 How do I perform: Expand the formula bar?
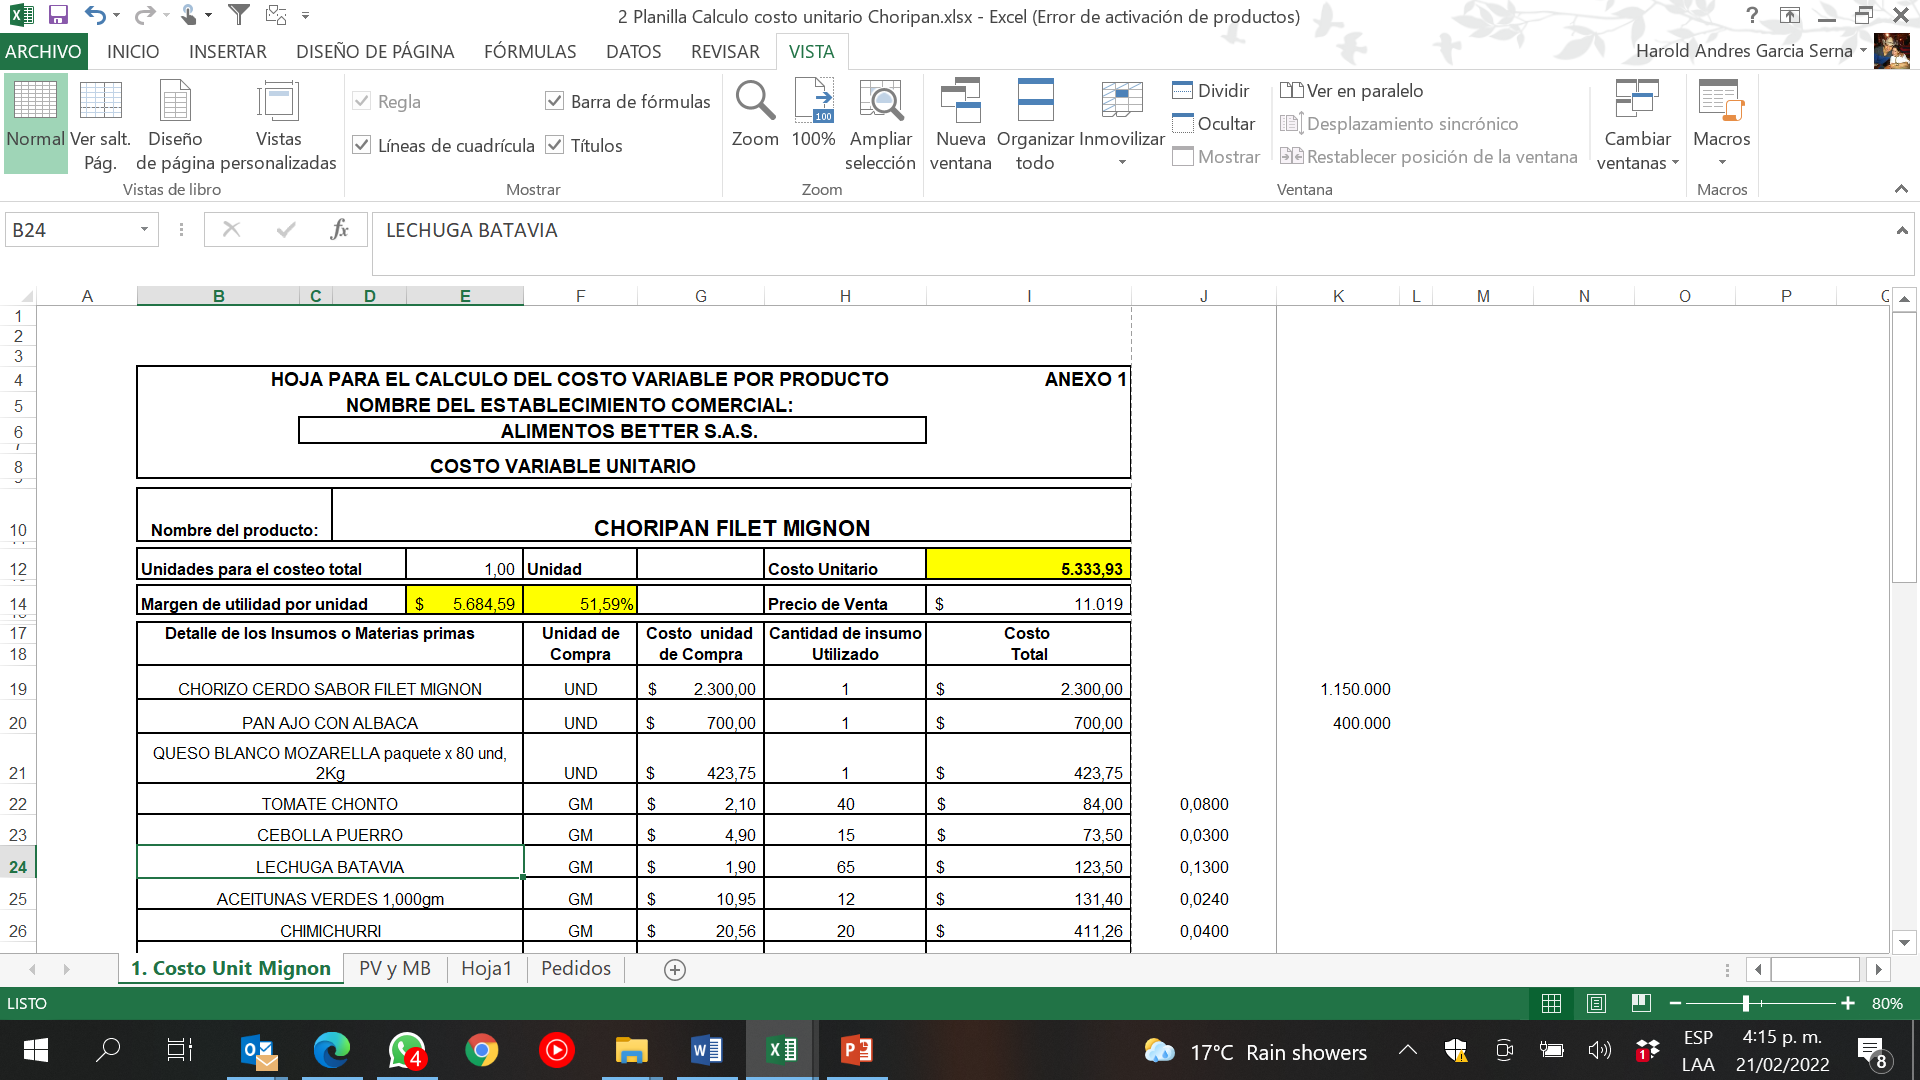point(1901,231)
